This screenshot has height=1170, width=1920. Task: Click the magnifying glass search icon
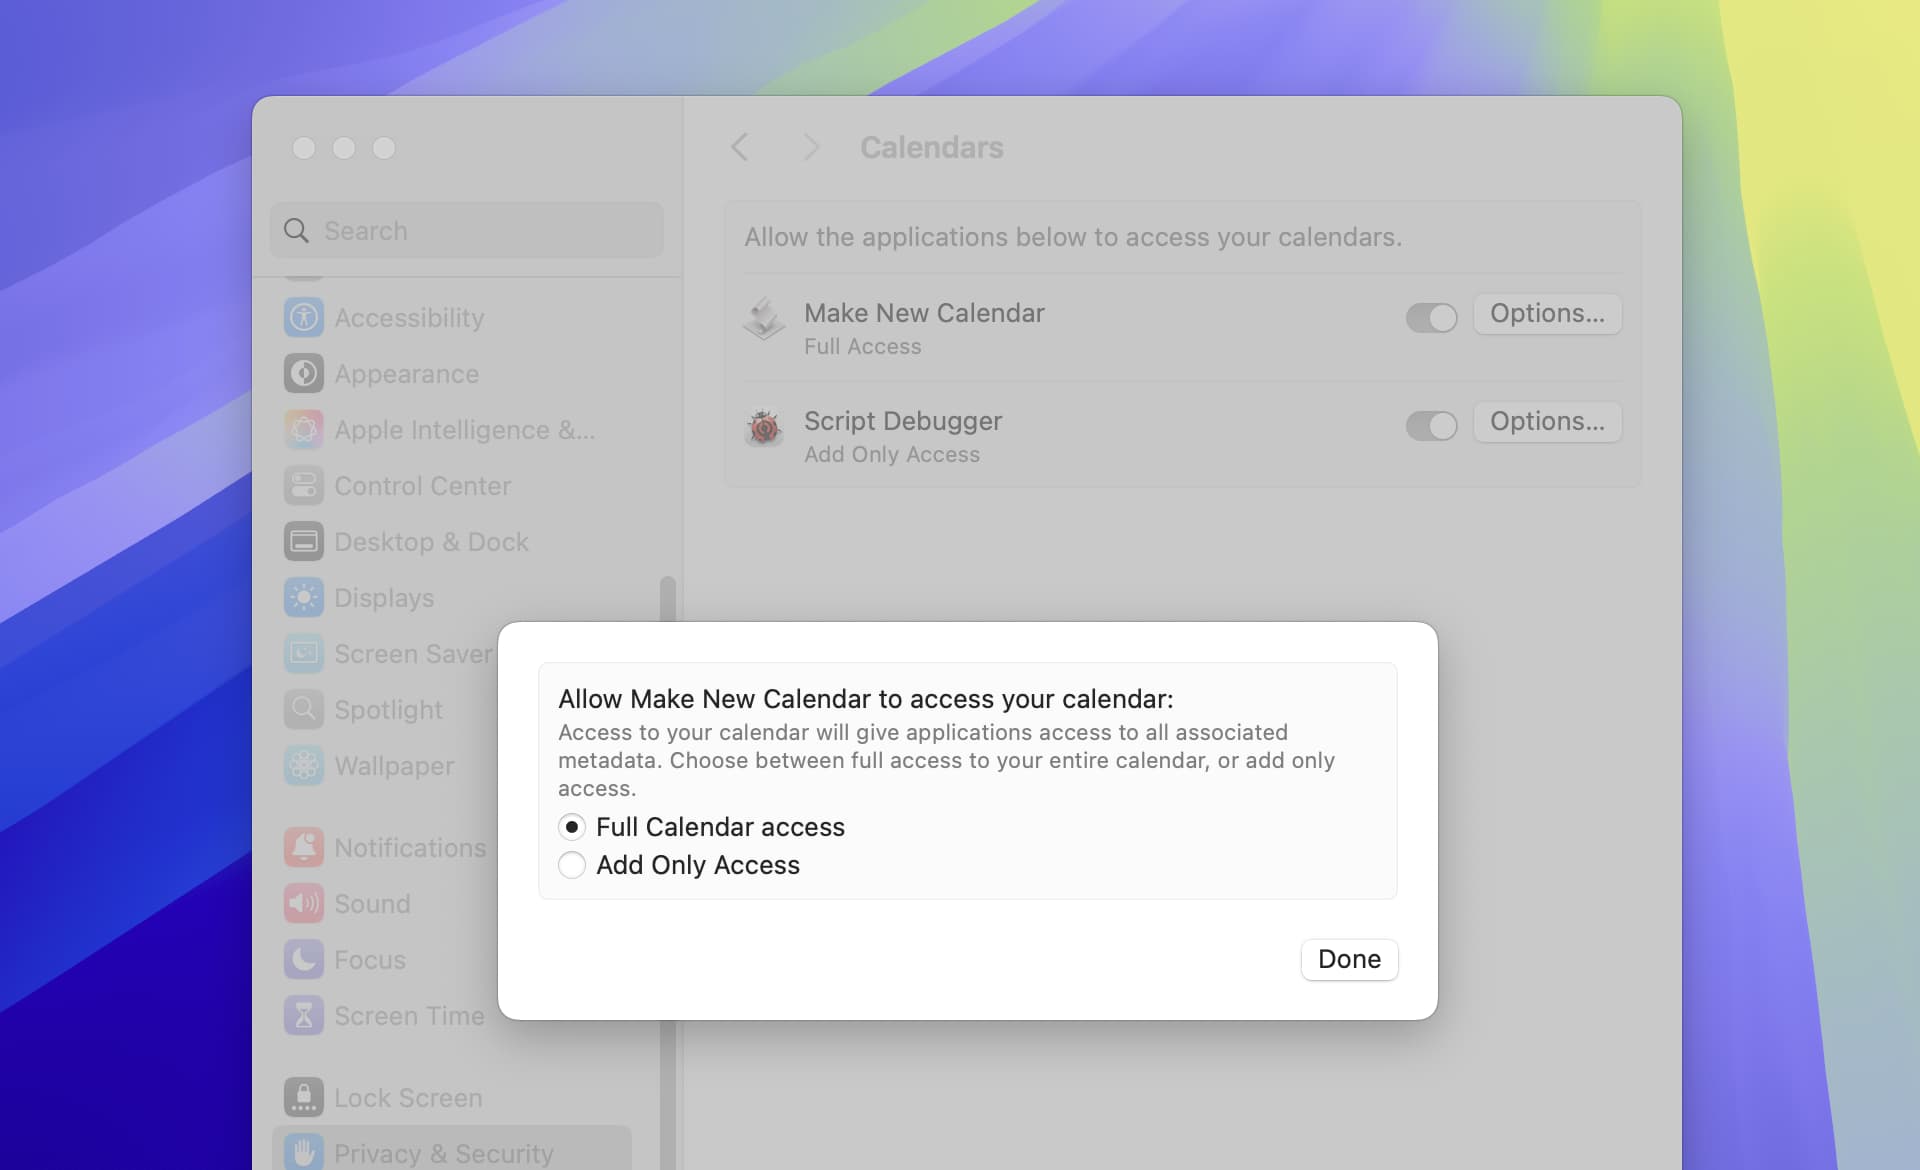(x=296, y=230)
